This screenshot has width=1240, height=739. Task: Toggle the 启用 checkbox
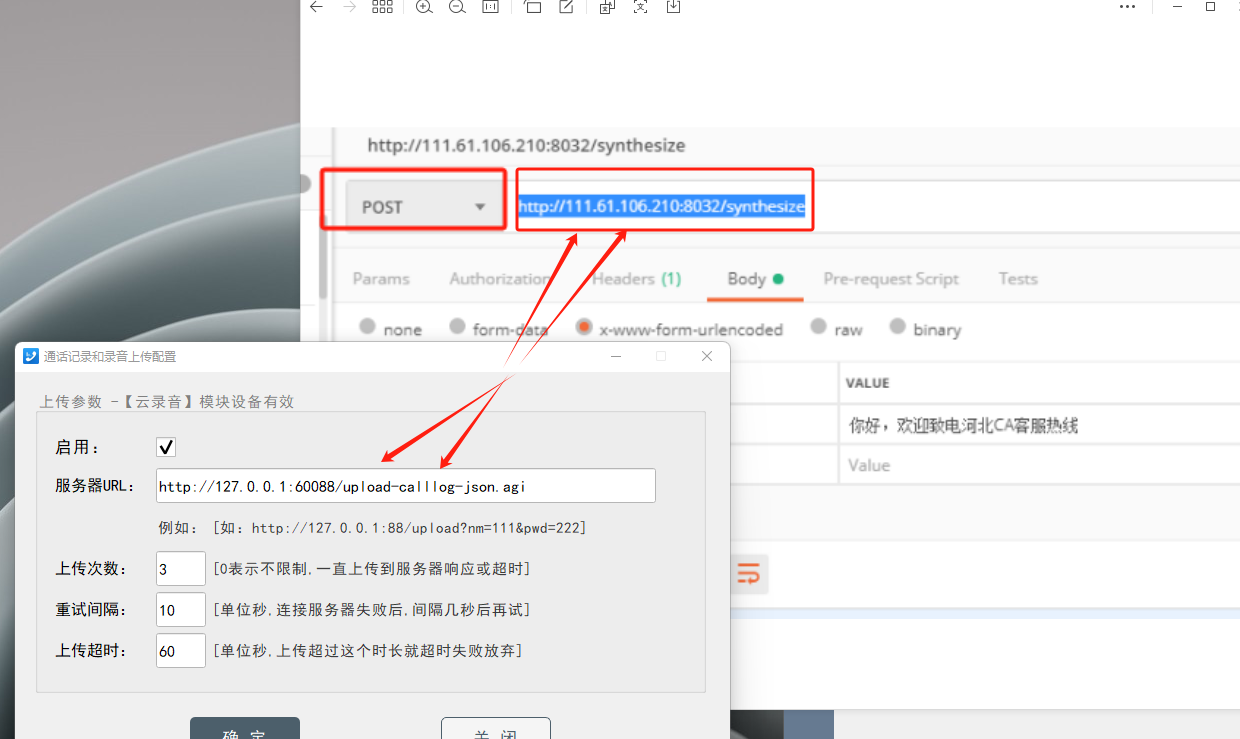(x=167, y=447)
